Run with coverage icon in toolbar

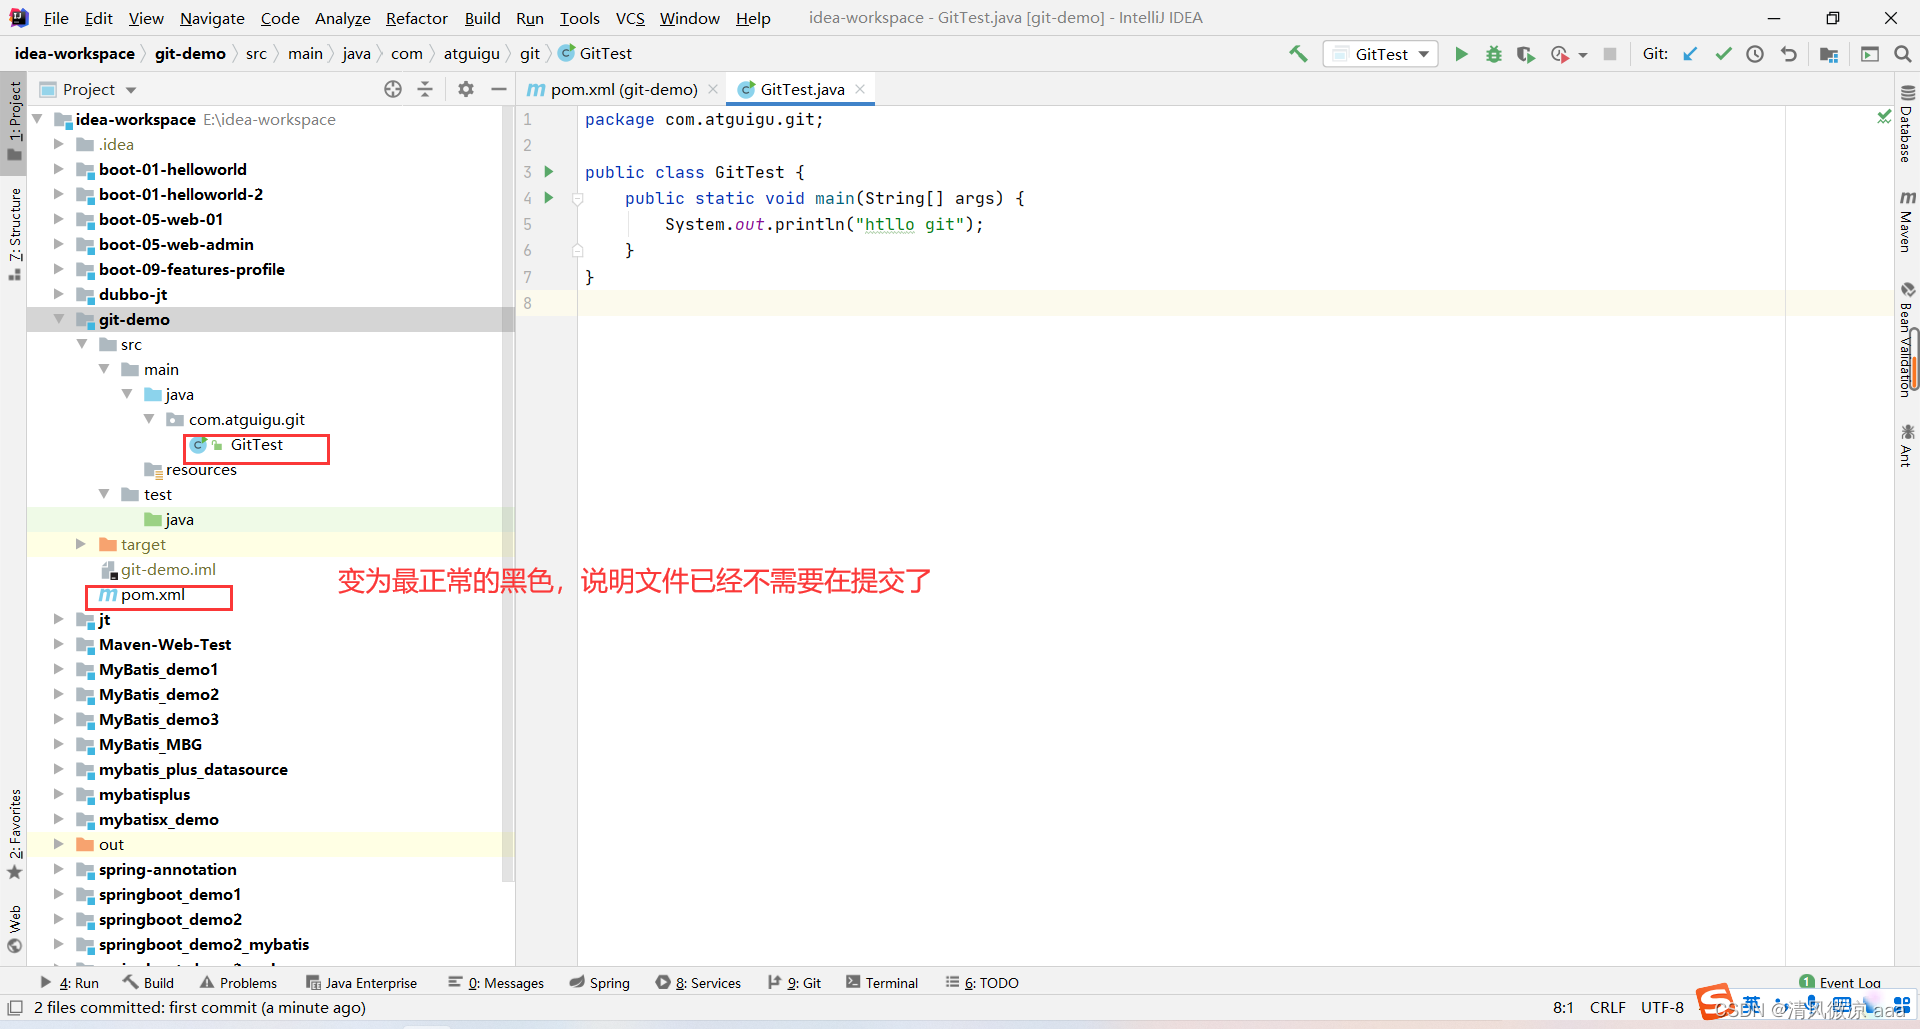tap(1525, 54)
